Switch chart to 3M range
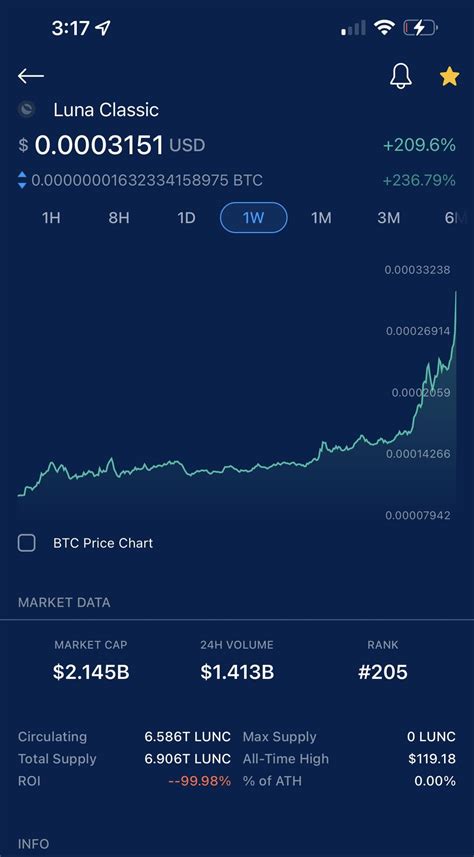 389,218
